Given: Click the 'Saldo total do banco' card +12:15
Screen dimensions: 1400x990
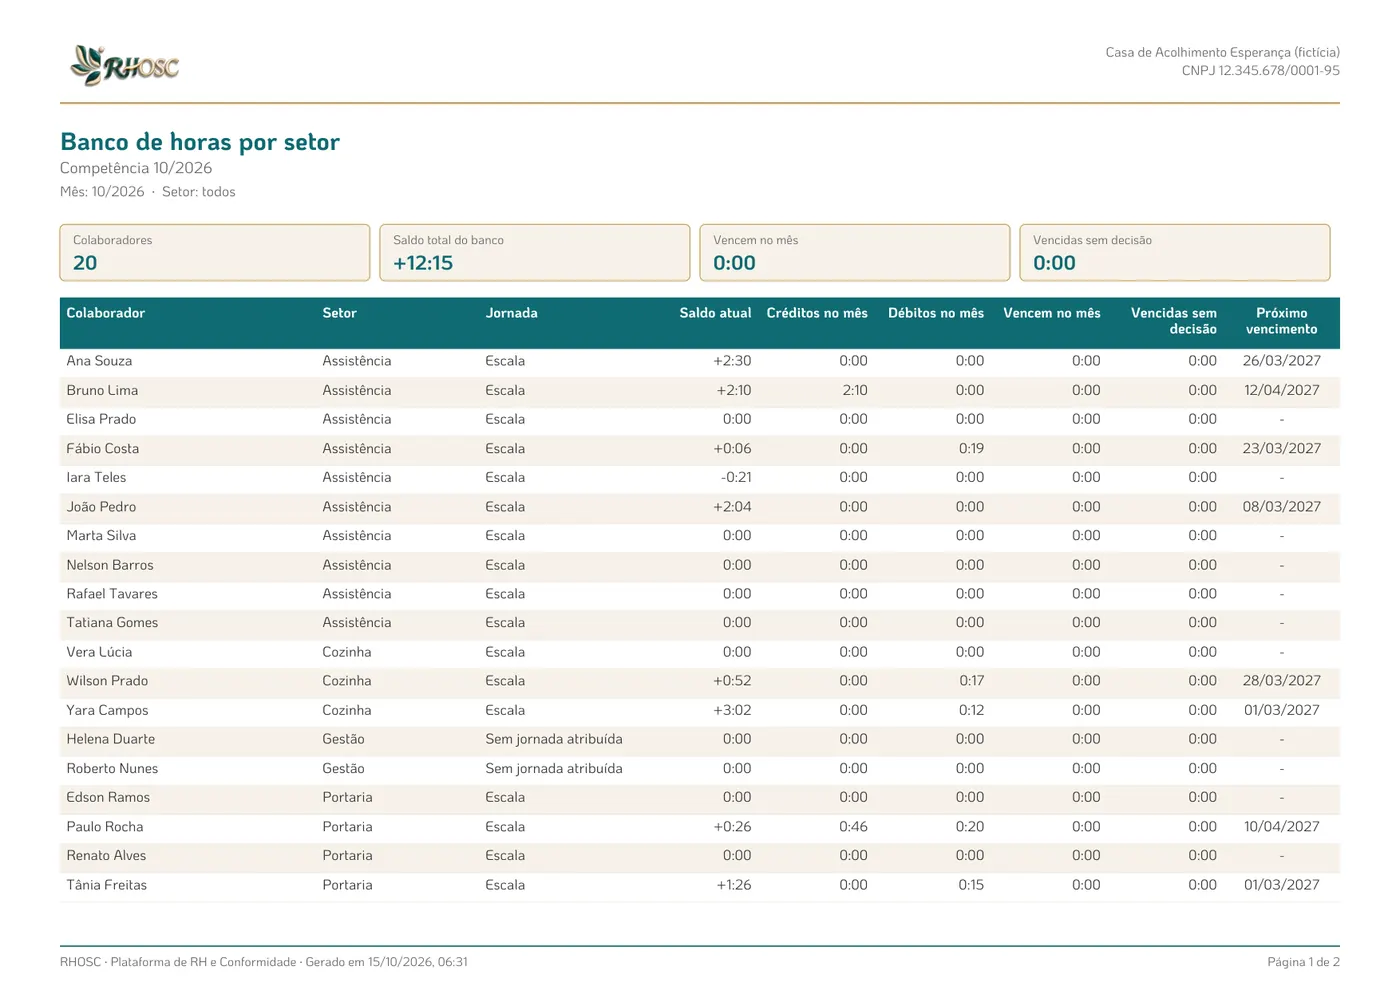Looking at the screenshot, I should [535, 252].
